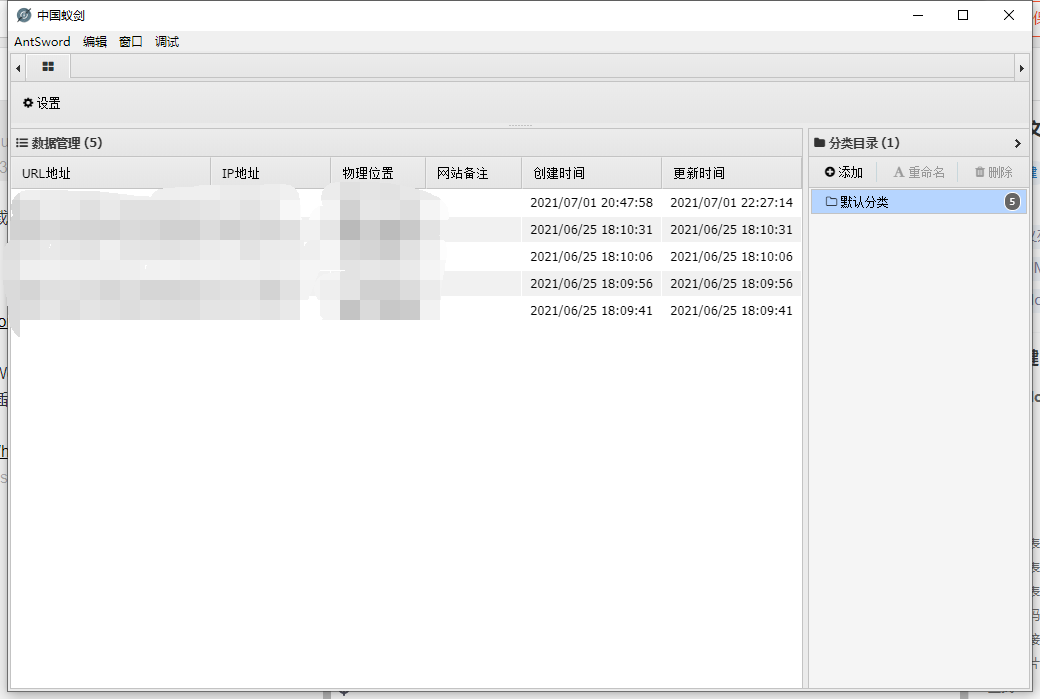Click the 添加 category button

tap(844, 172)
